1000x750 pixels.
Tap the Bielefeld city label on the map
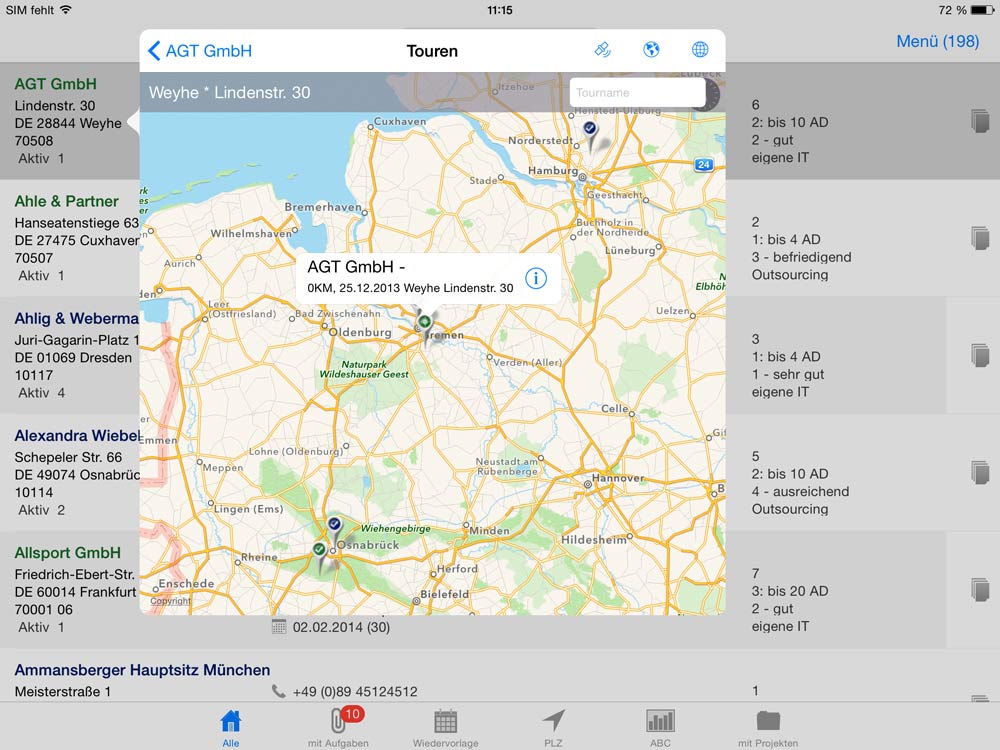(445, 594)
